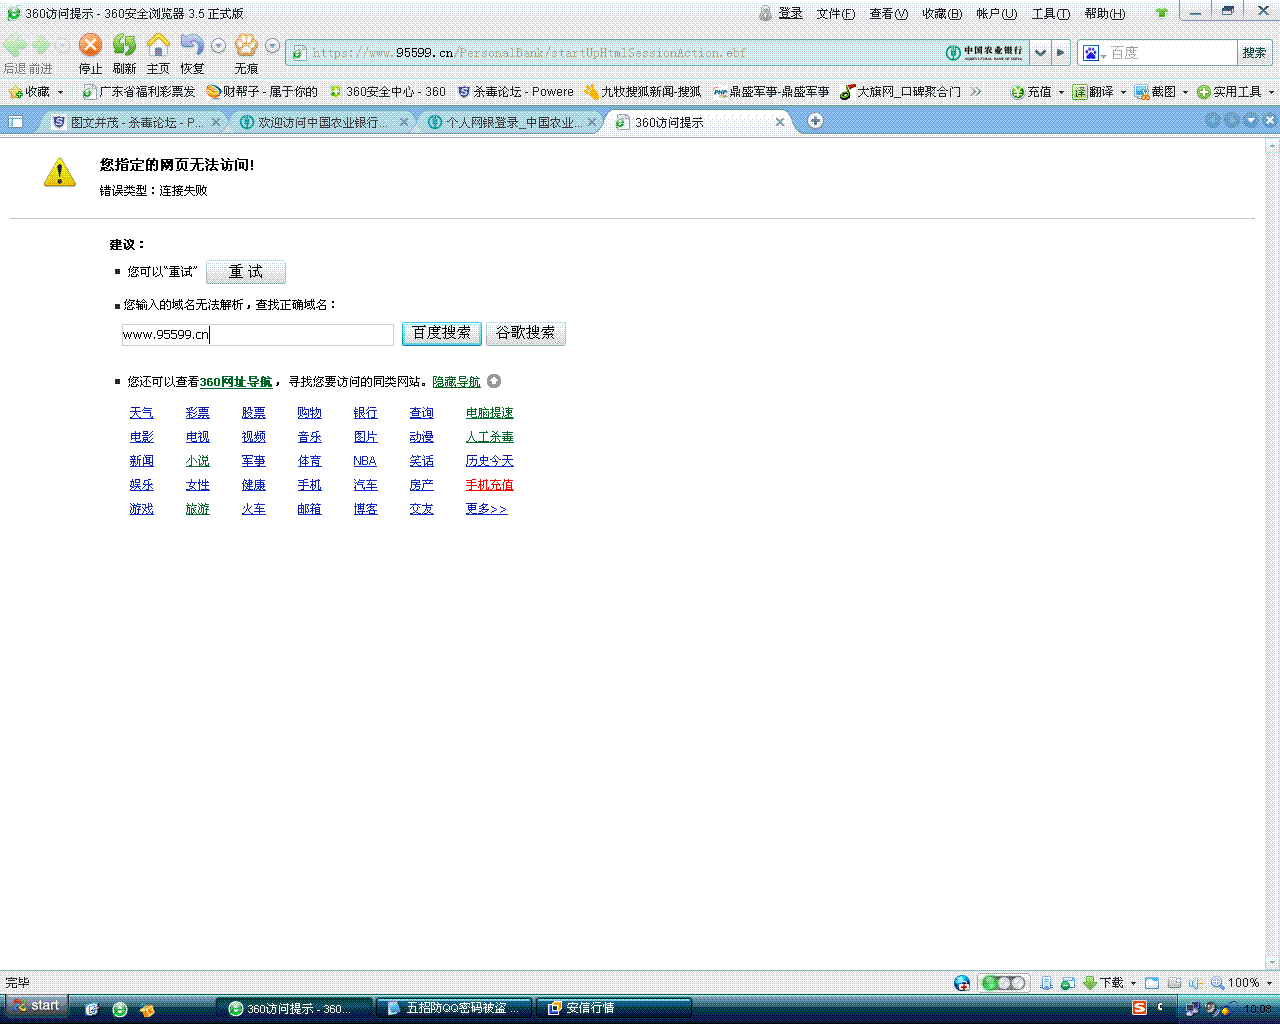Expand the address bar history dropdown
The image size is (1280, 1024).
1041,52
